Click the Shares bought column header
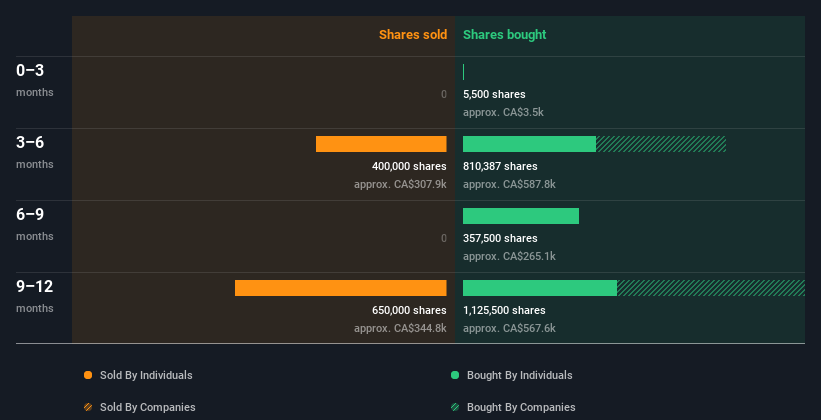This screenshot has width=821, height=420. tap(504, 35)
